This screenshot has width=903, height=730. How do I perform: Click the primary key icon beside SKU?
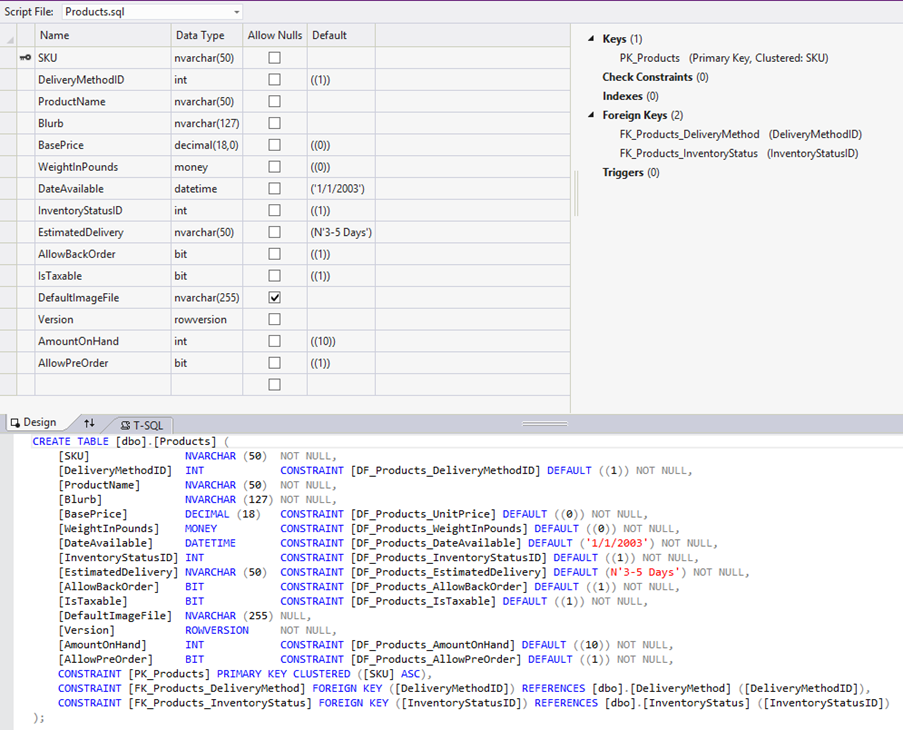point(25,58)
